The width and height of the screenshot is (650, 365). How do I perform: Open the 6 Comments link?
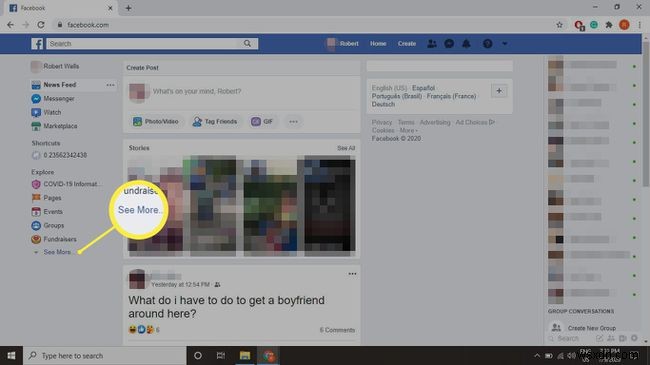[337, 330]
